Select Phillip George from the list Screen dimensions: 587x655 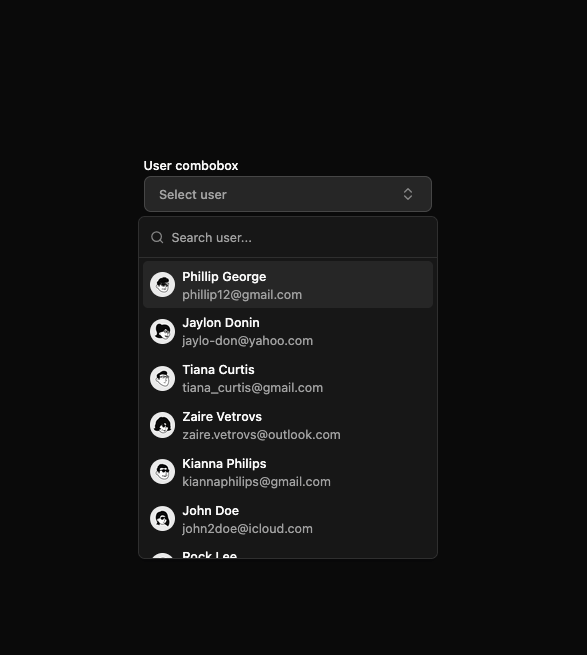pos(287,285)
